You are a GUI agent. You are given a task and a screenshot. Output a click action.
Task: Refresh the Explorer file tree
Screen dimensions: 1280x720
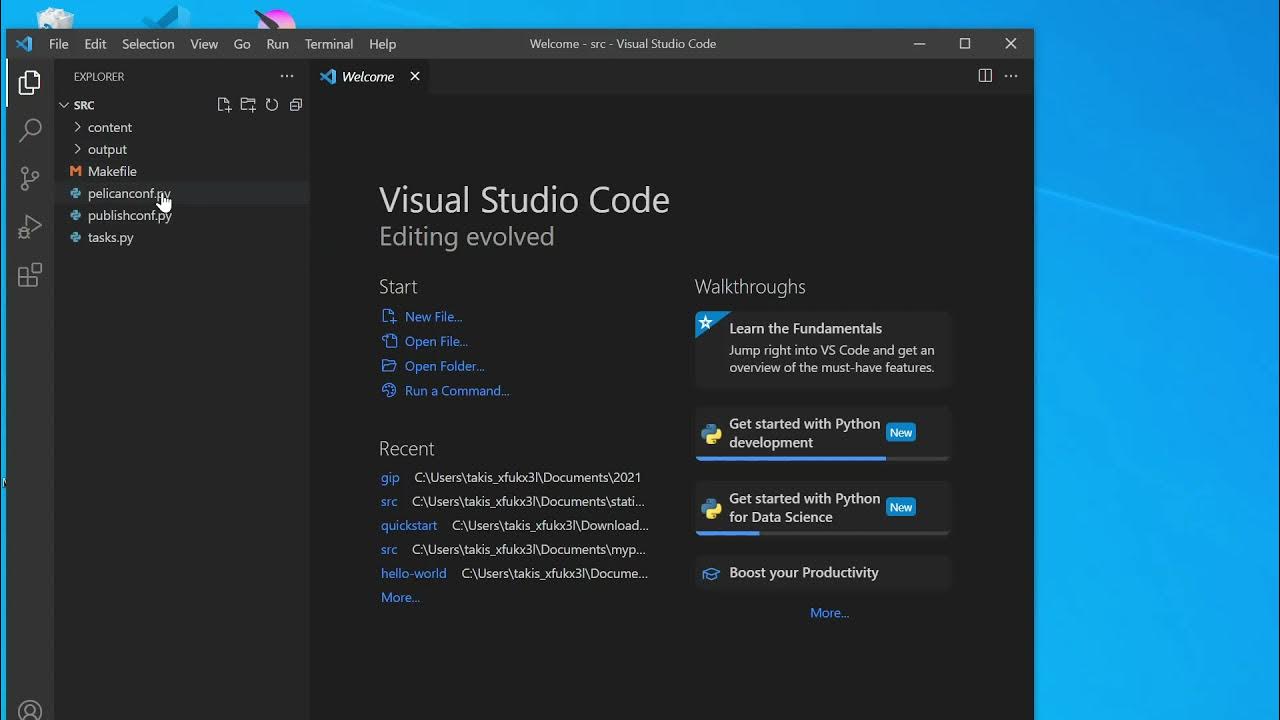(x=272, y=105)
